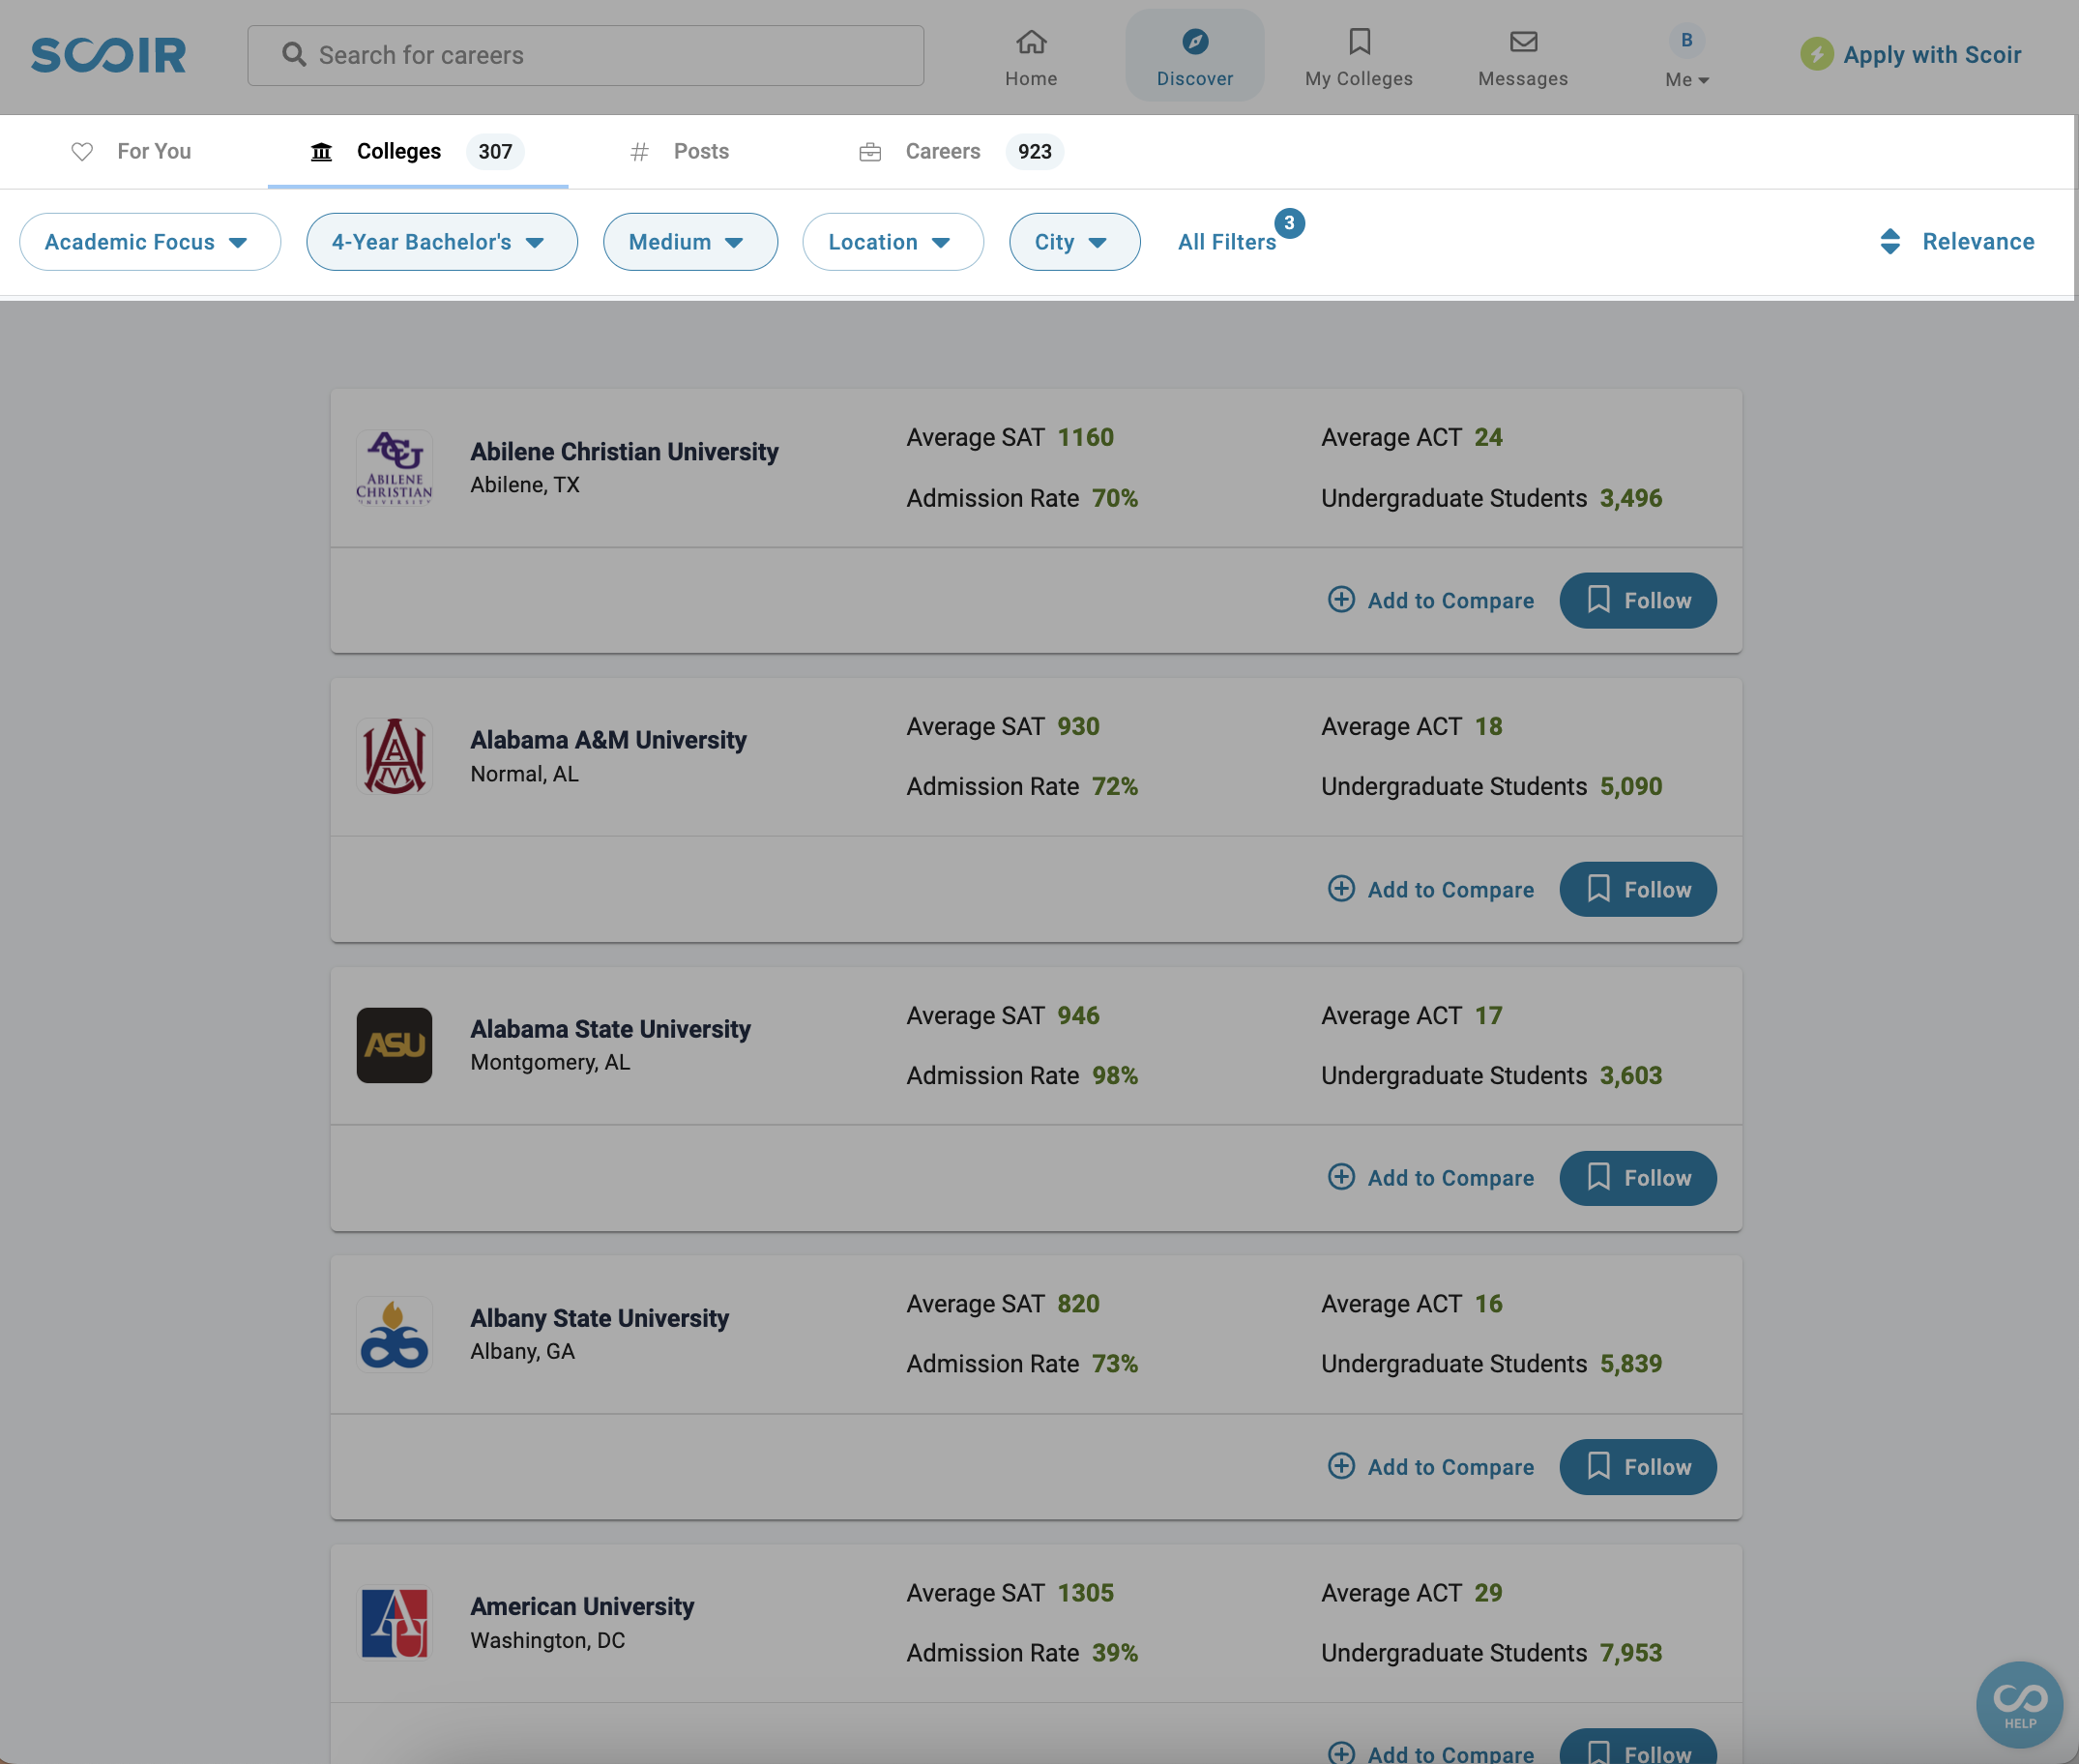2079x1764 pixels.
Task: Click the Abilene Christian University logo
Action: pyautogui.click(x=394, y=467)
